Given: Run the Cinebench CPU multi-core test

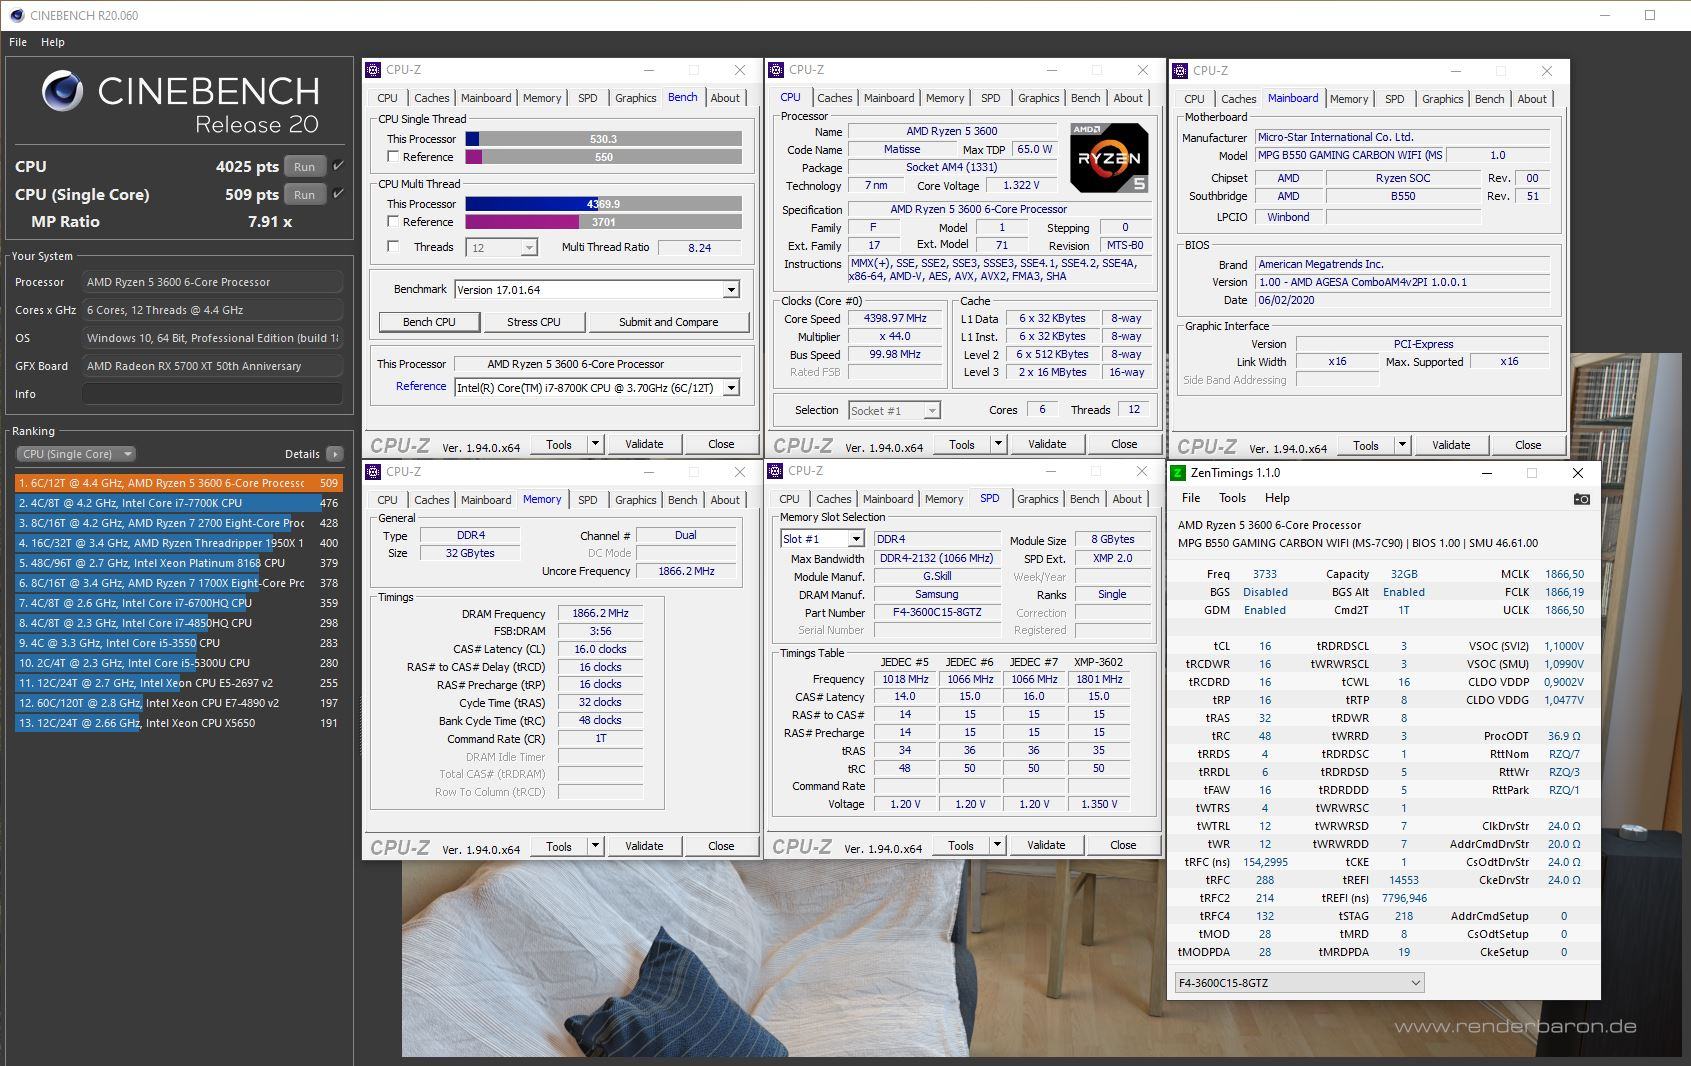Looking at the screenshot, I should pos(305,167).
